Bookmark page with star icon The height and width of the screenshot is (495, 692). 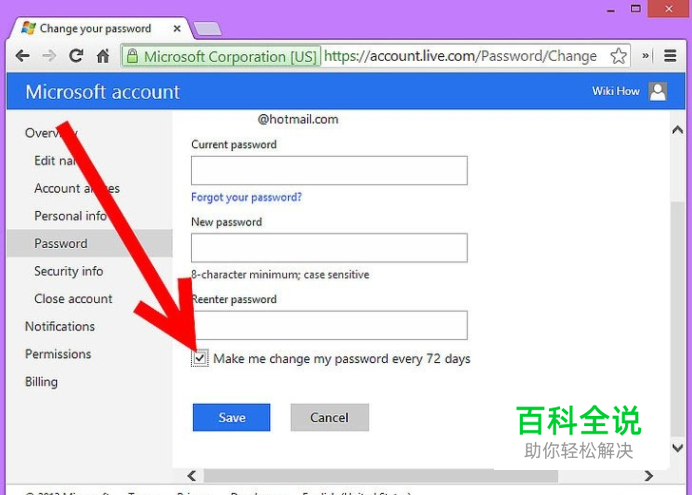coord(618,56)
